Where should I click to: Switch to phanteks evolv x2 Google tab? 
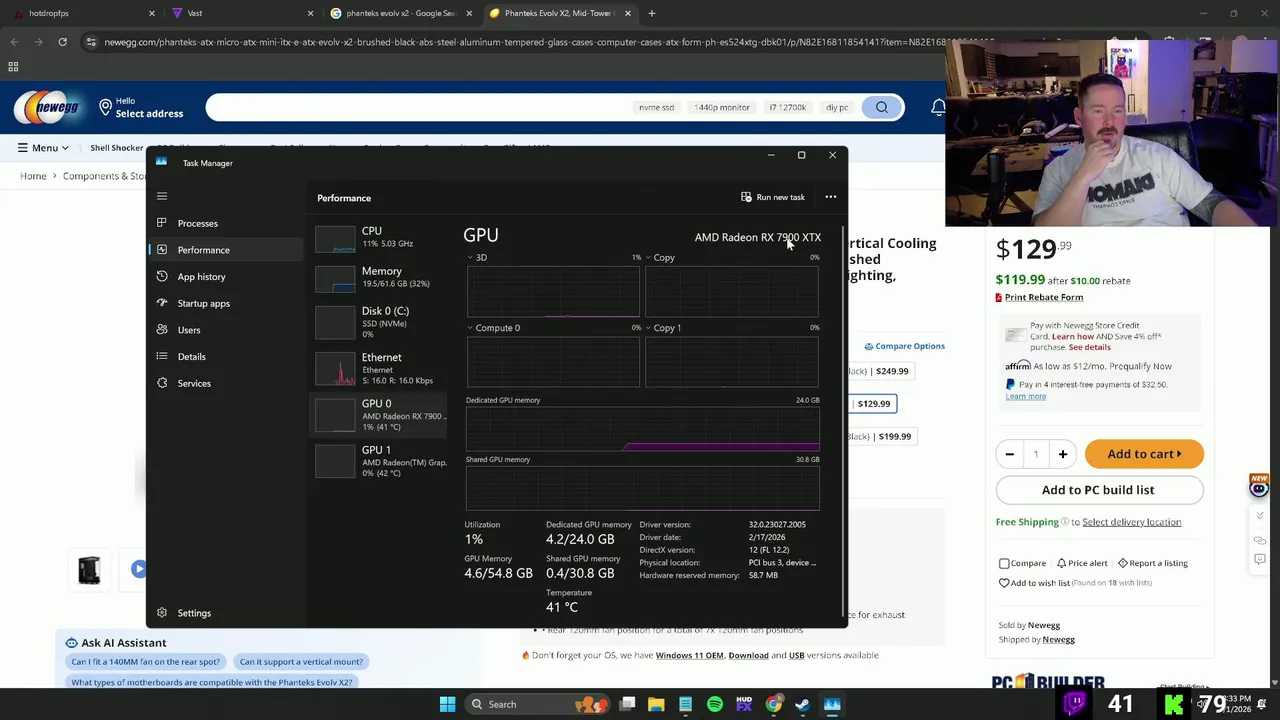(399, 13)
